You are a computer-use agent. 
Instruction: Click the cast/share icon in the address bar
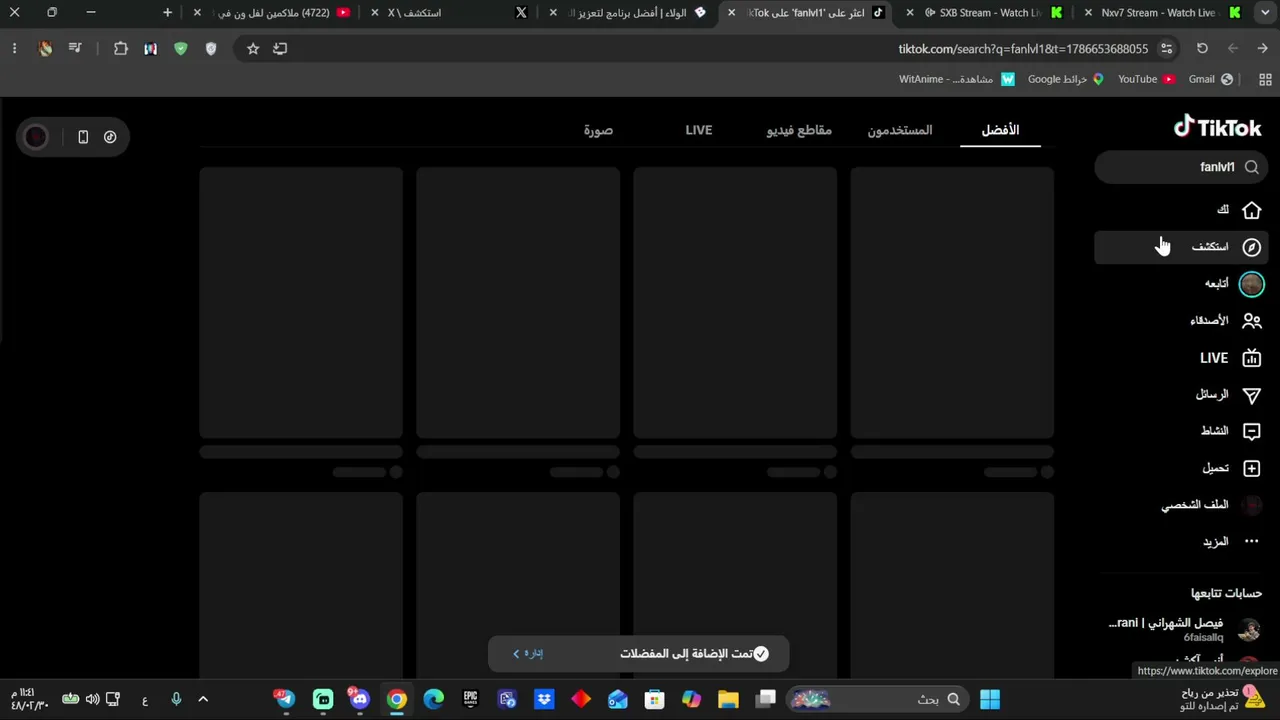click(280, 48)
